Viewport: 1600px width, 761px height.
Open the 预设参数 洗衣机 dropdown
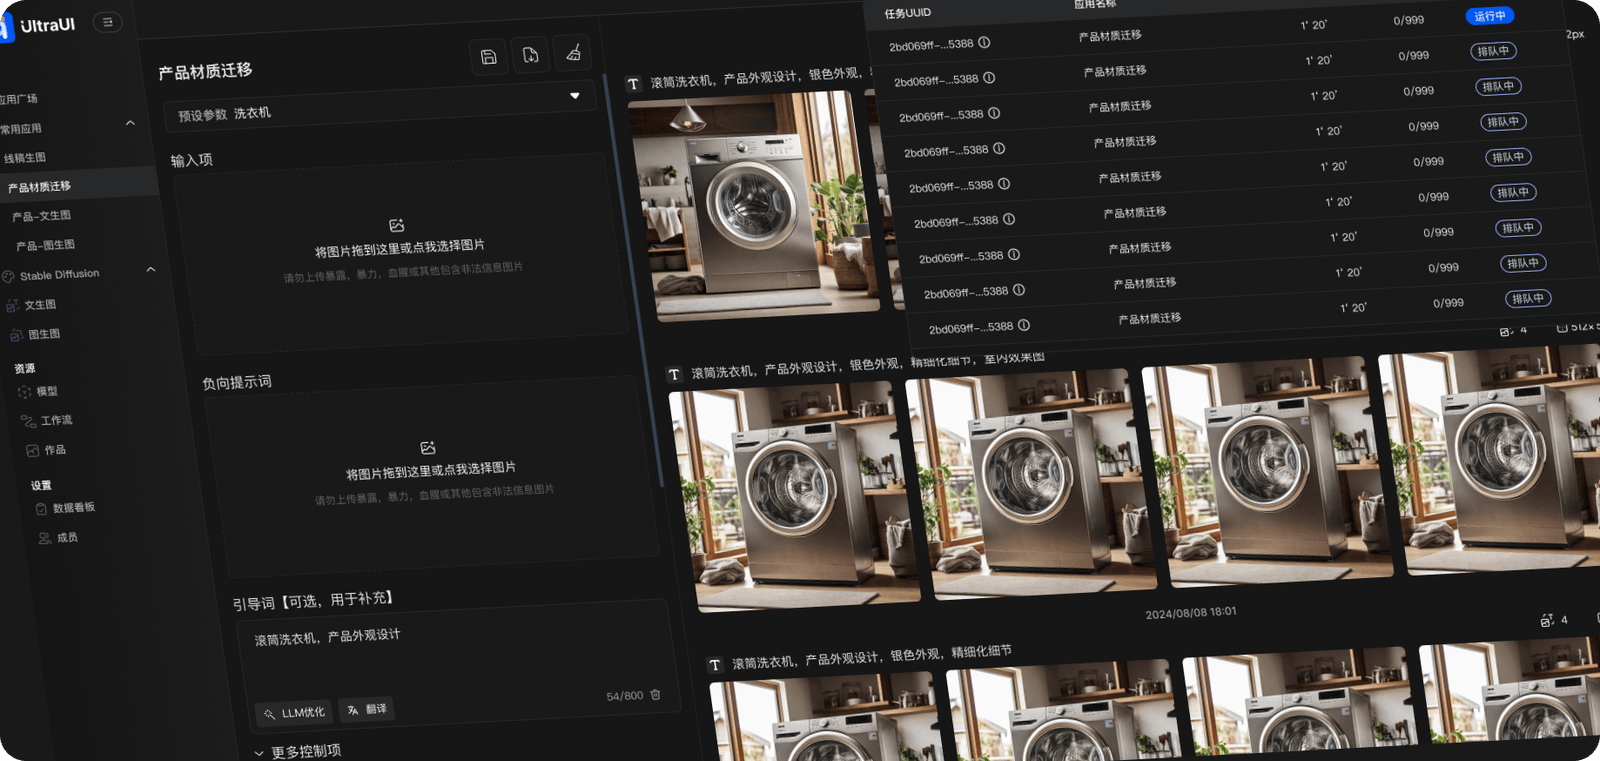tap(380, 105)
